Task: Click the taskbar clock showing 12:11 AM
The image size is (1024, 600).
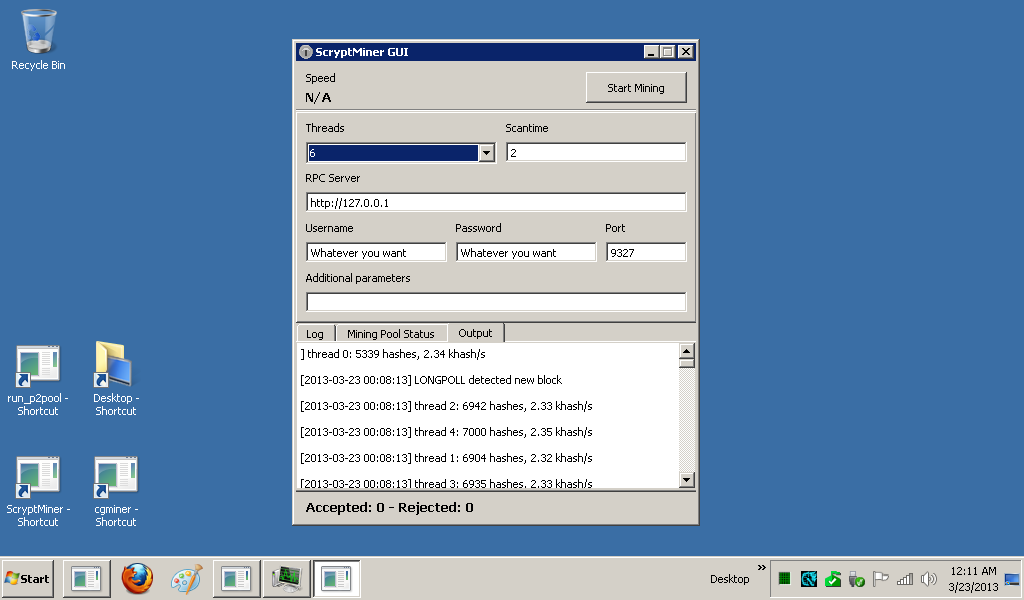Action: click(973, 578)
